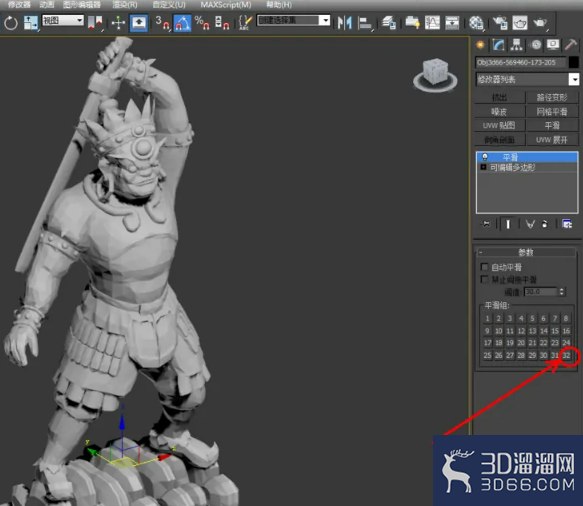Select the Rotate tool in toolbar
The image size is (583, 506).
coord(10,23)
